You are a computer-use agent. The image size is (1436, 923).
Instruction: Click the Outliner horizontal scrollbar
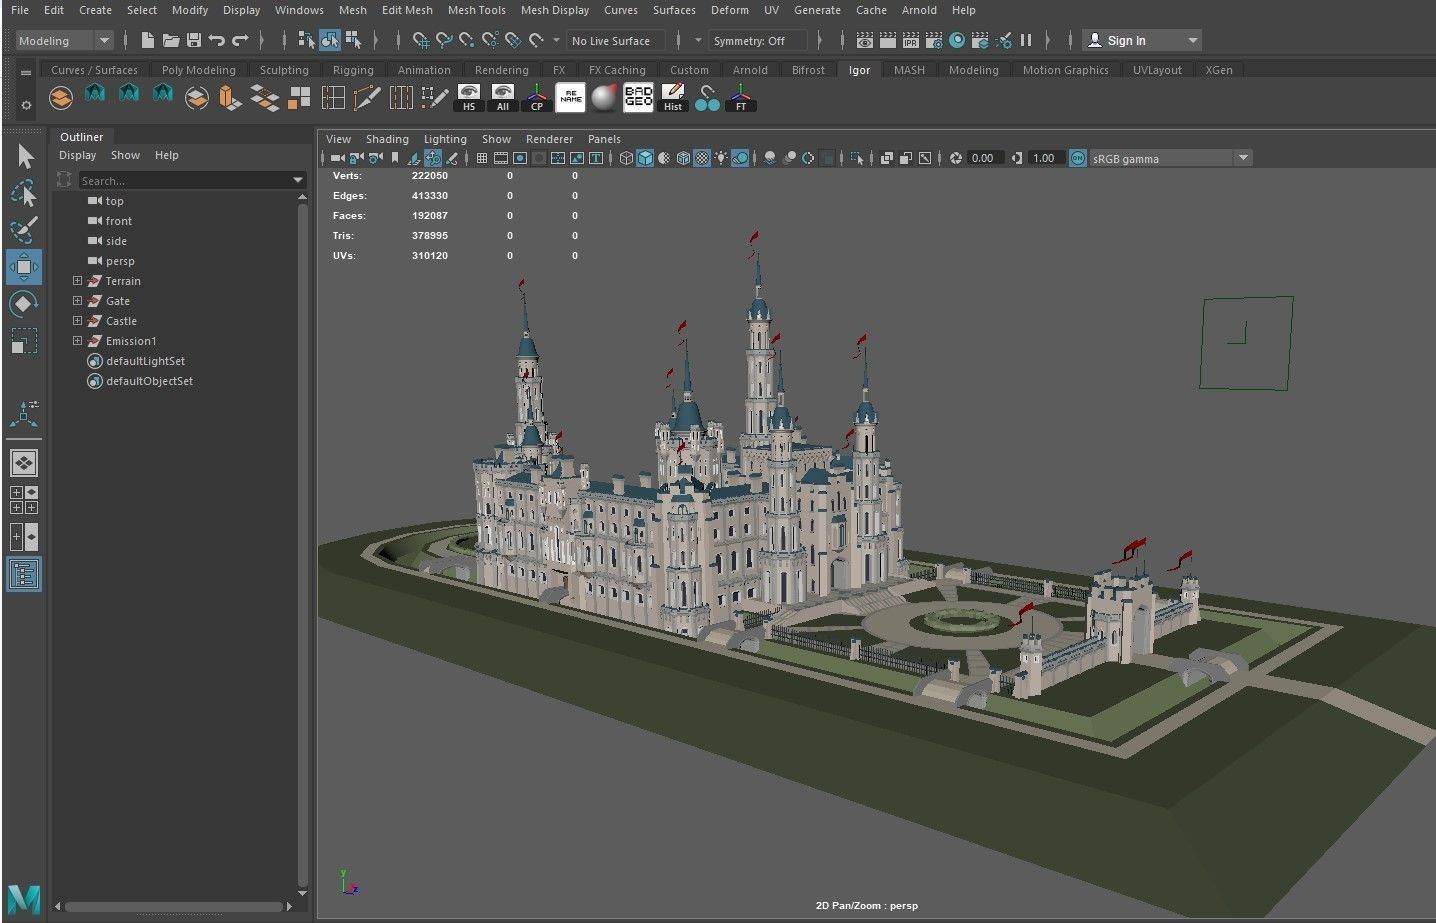point(174,907)
